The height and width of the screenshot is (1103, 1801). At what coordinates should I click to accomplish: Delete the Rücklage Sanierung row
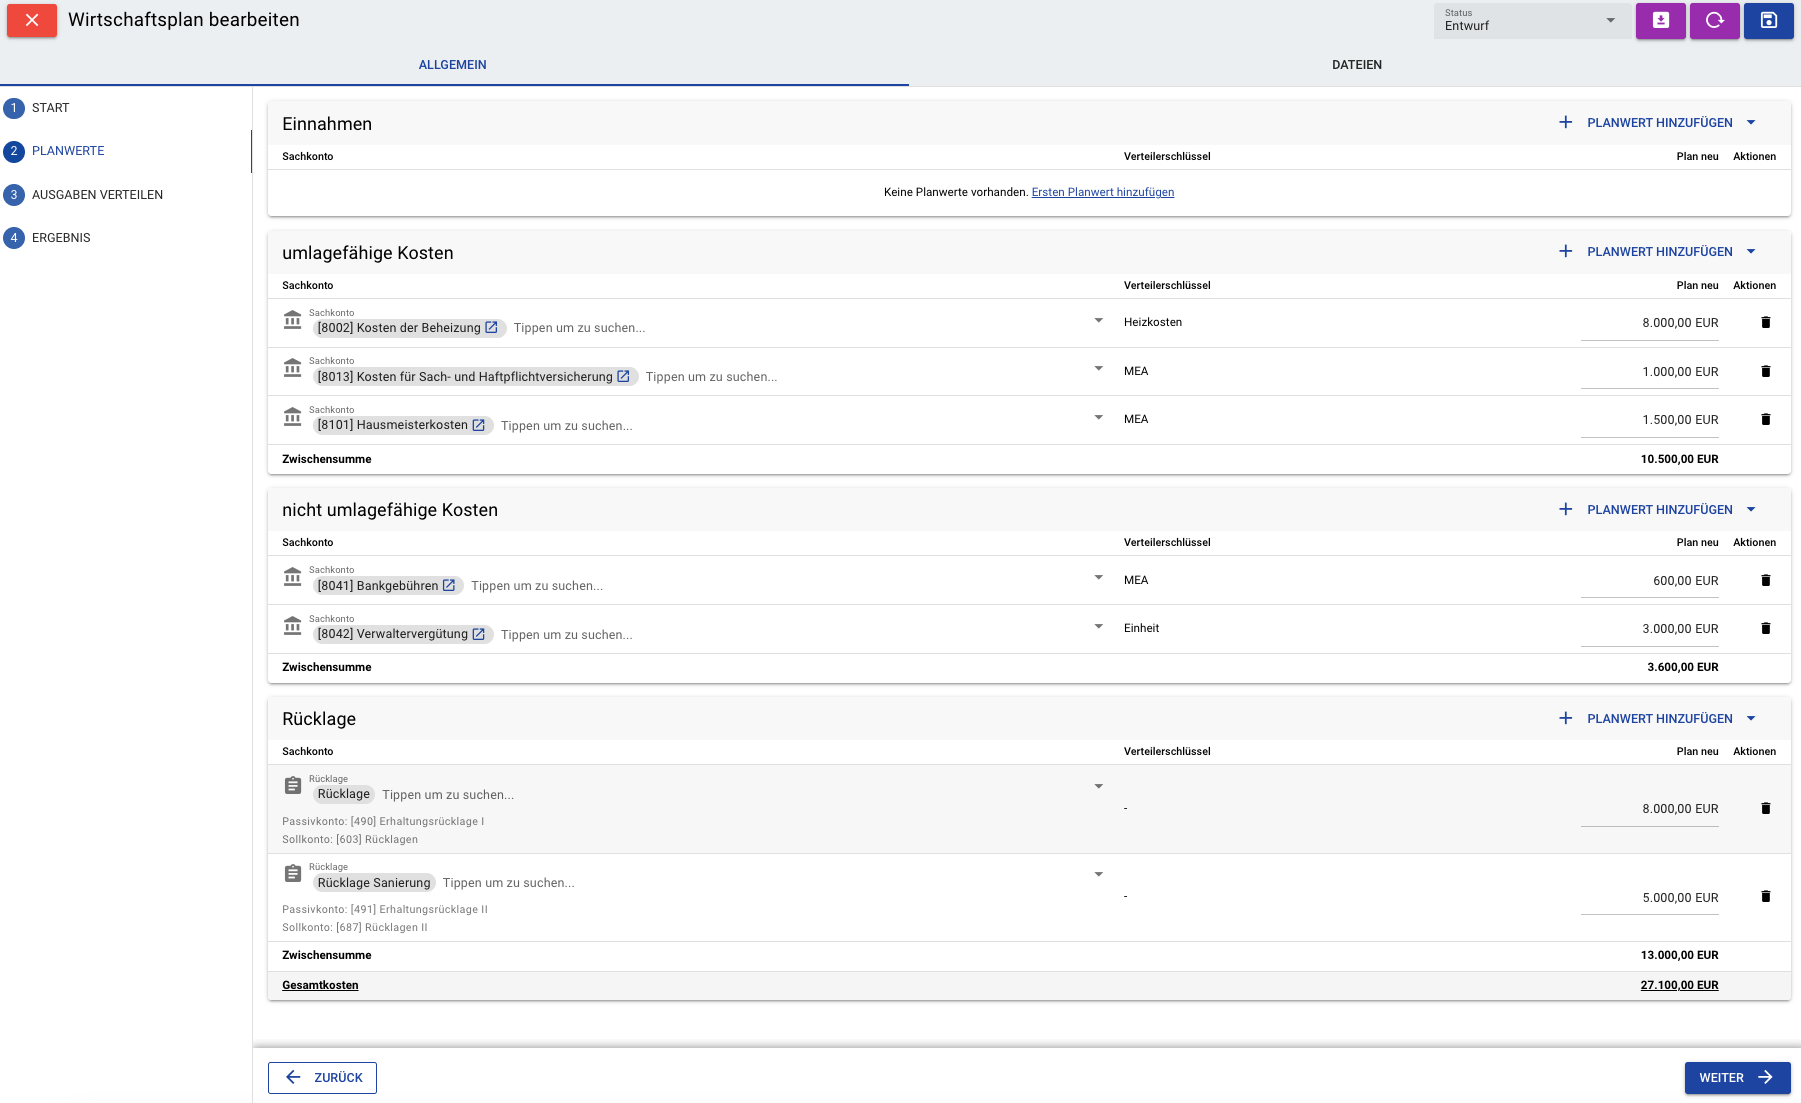click(1765, 897)
